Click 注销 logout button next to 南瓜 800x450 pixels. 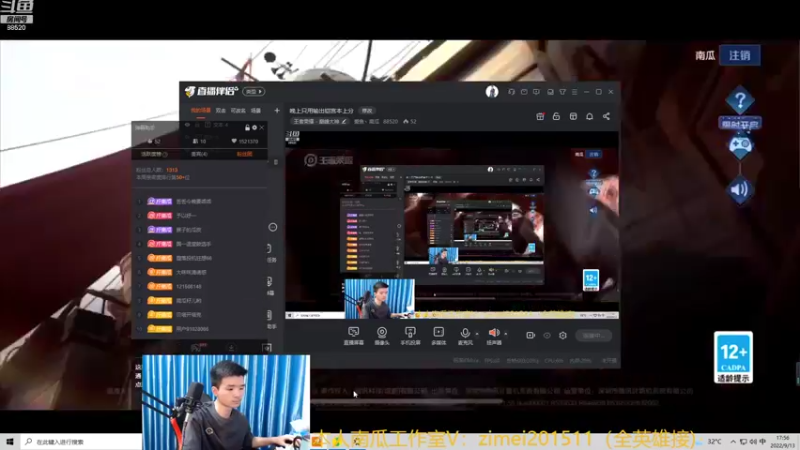click(739, 55)
